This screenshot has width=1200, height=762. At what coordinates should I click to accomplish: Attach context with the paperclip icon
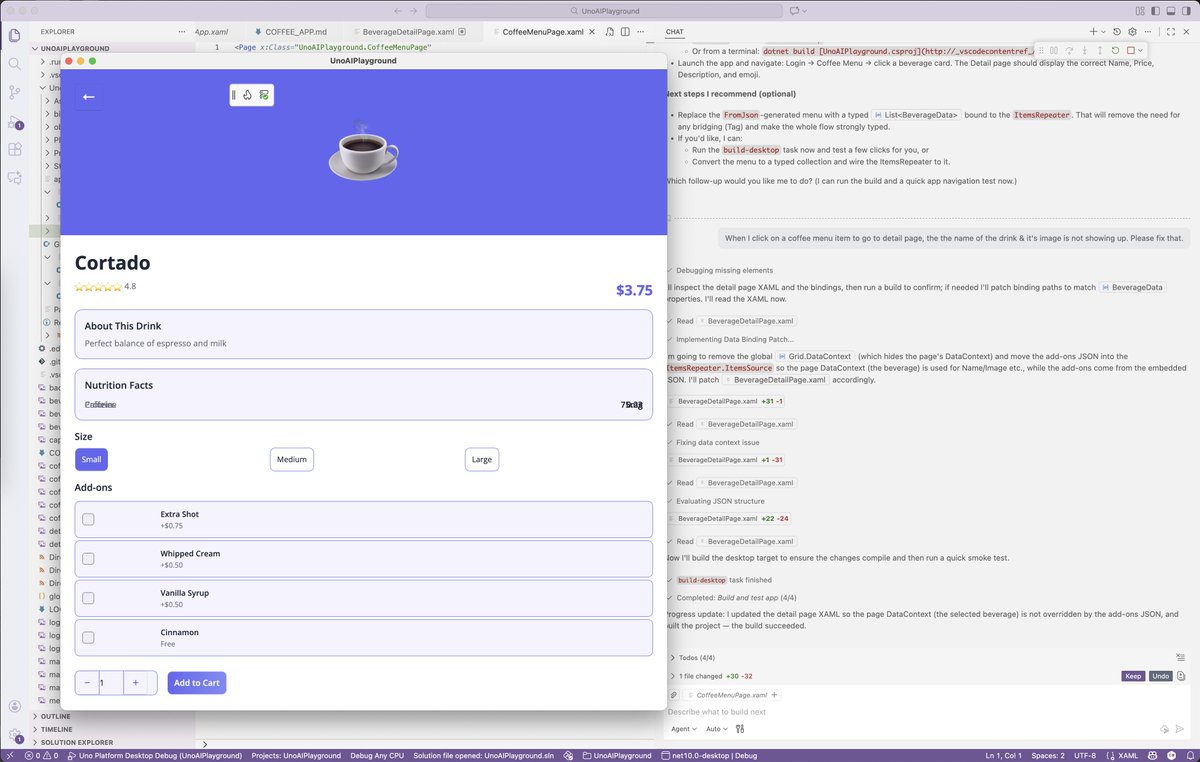click(674, 694)
